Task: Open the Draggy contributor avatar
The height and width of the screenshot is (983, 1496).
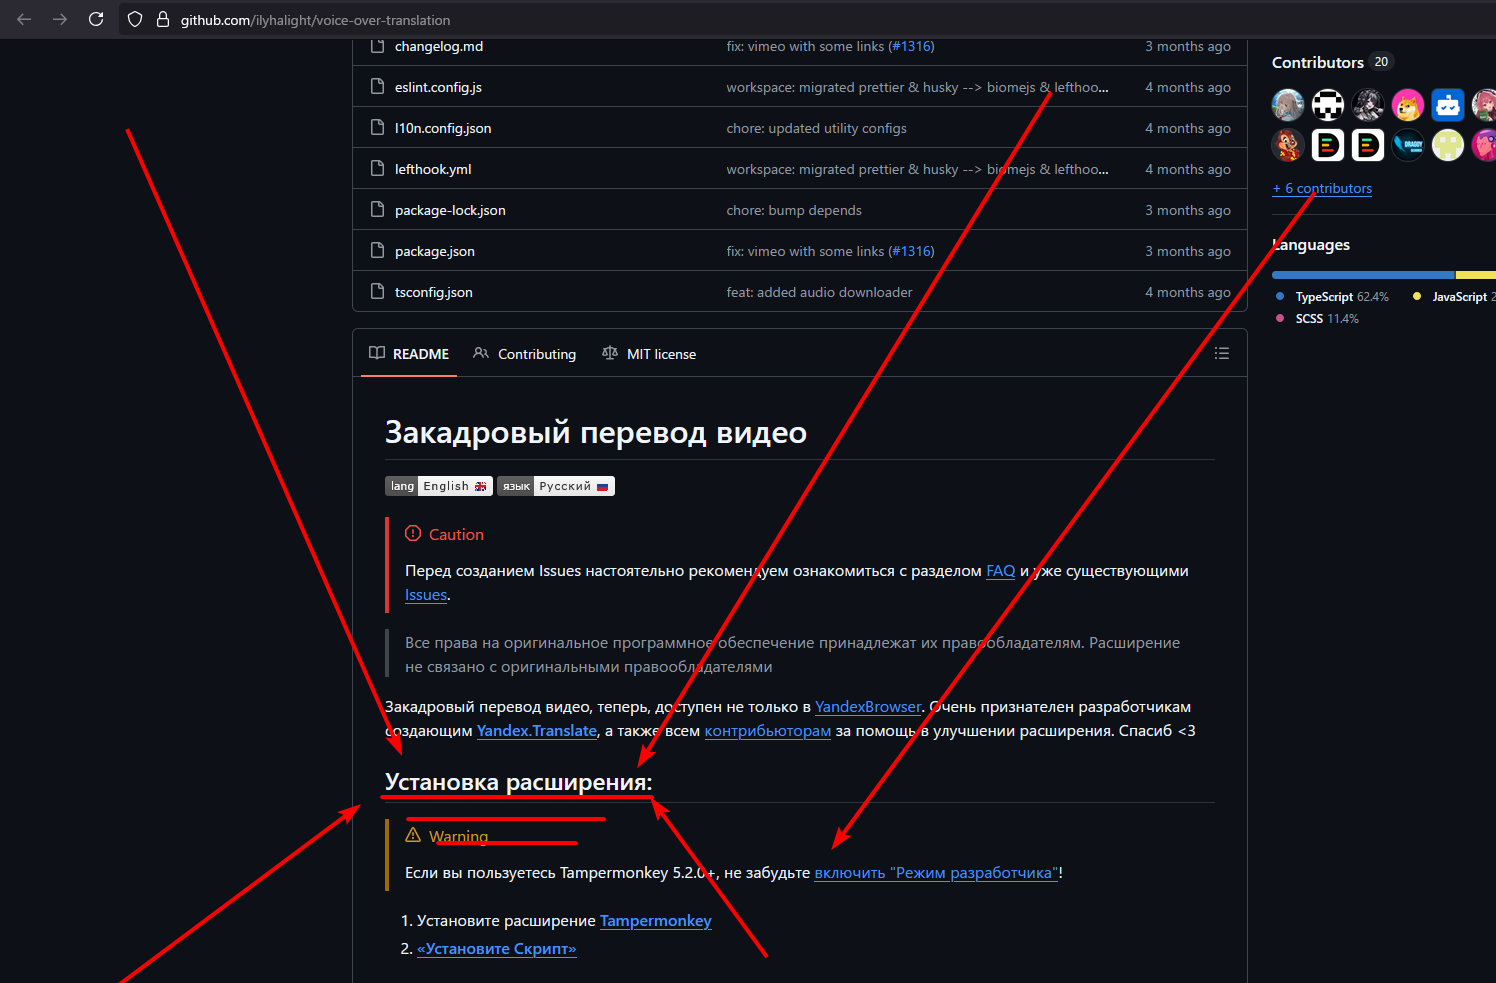Action: [1408, 145]
